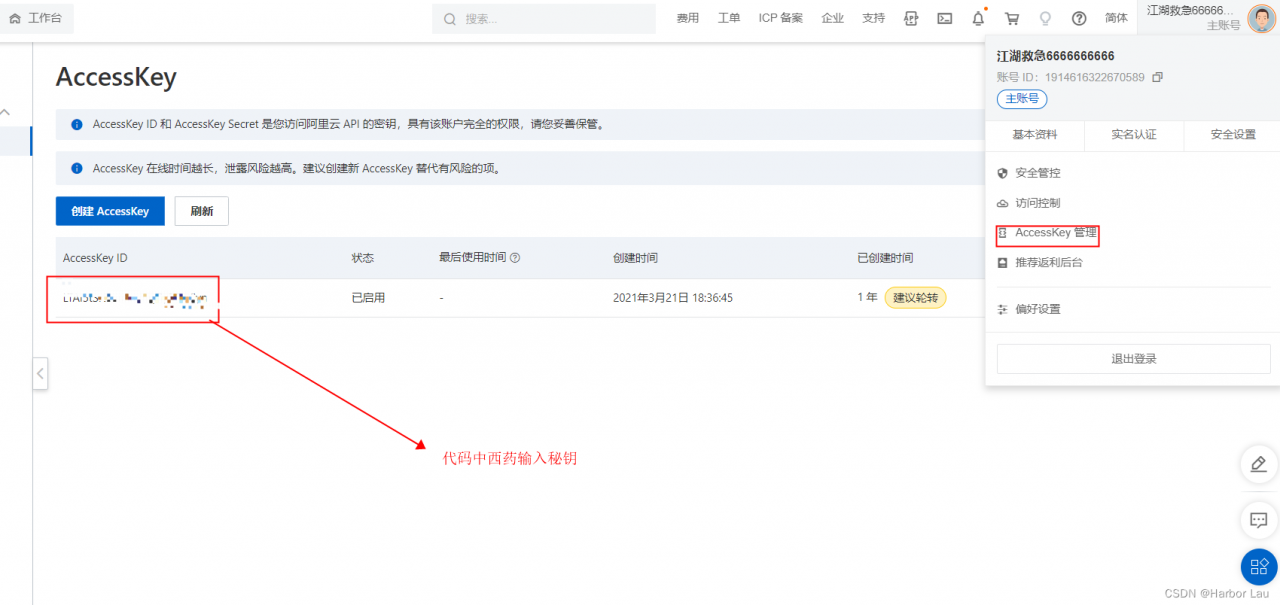This screenshot has width=1280, height=605.
Task: Click the 状态 column header
Action: pyautogui.click(x=362, y=258)
